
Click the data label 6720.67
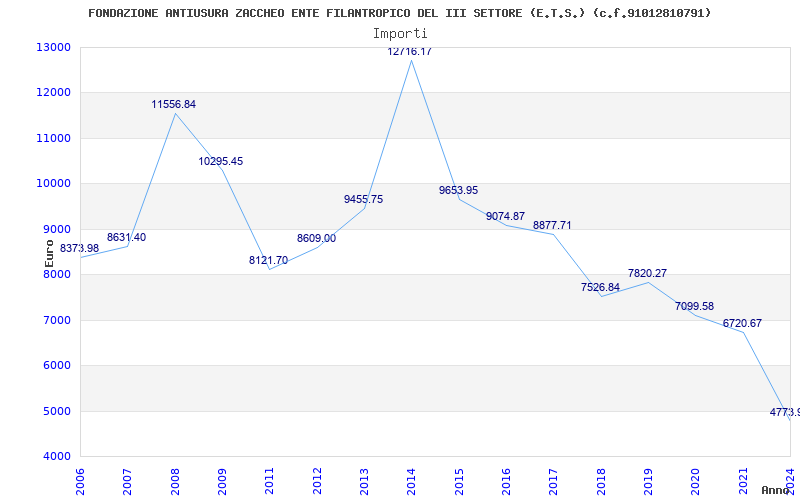742,323
